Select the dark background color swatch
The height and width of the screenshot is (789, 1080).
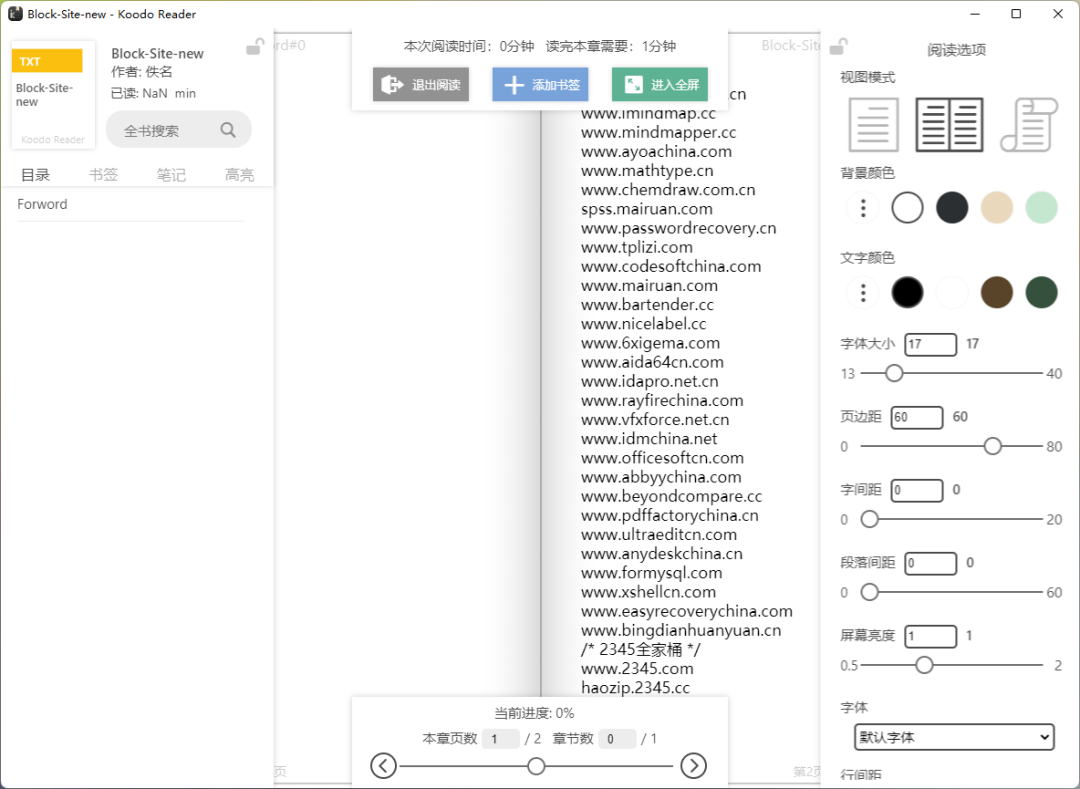click(952, 207)
